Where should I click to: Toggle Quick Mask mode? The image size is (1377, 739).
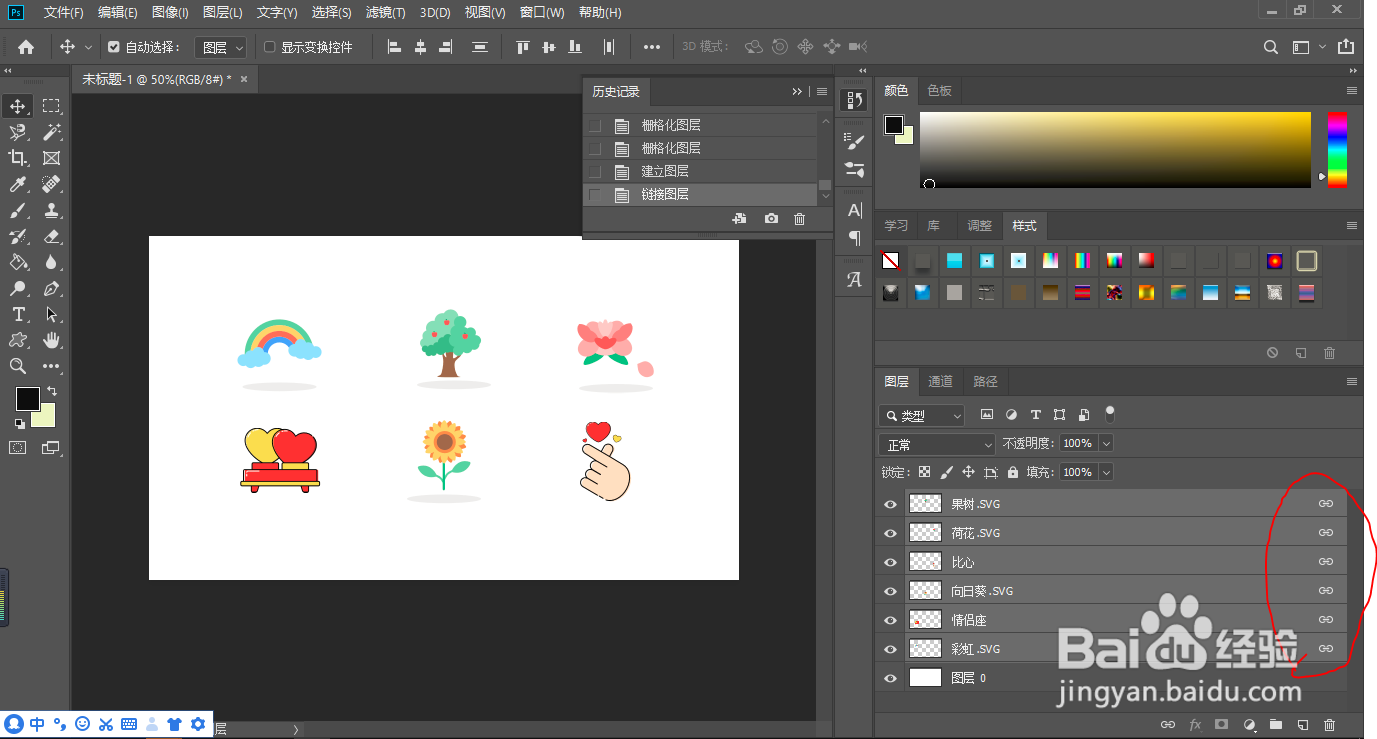(18, 448)
